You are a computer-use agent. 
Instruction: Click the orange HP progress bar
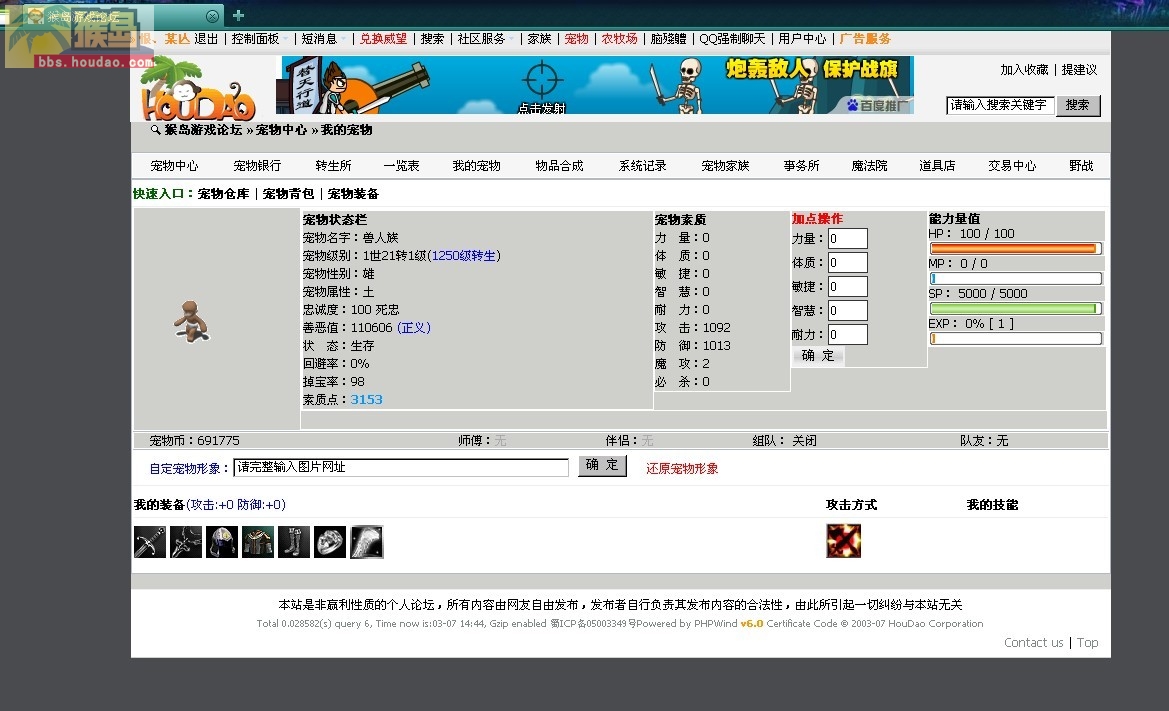[1015, 248]
